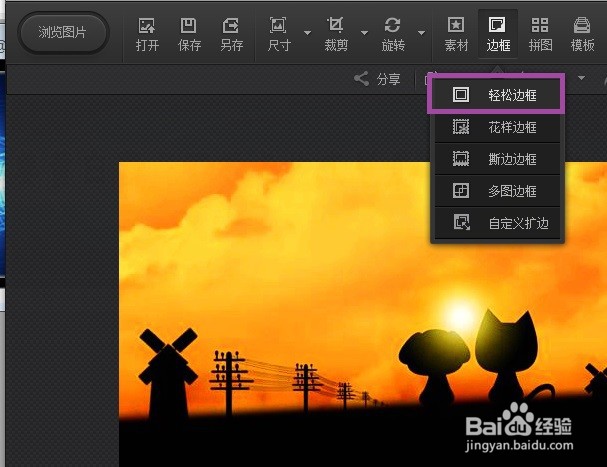This screenshot has width=607, height=467.
Task: Expand the dropdown arrow right of border menu
Action: [x=581, y=78]
